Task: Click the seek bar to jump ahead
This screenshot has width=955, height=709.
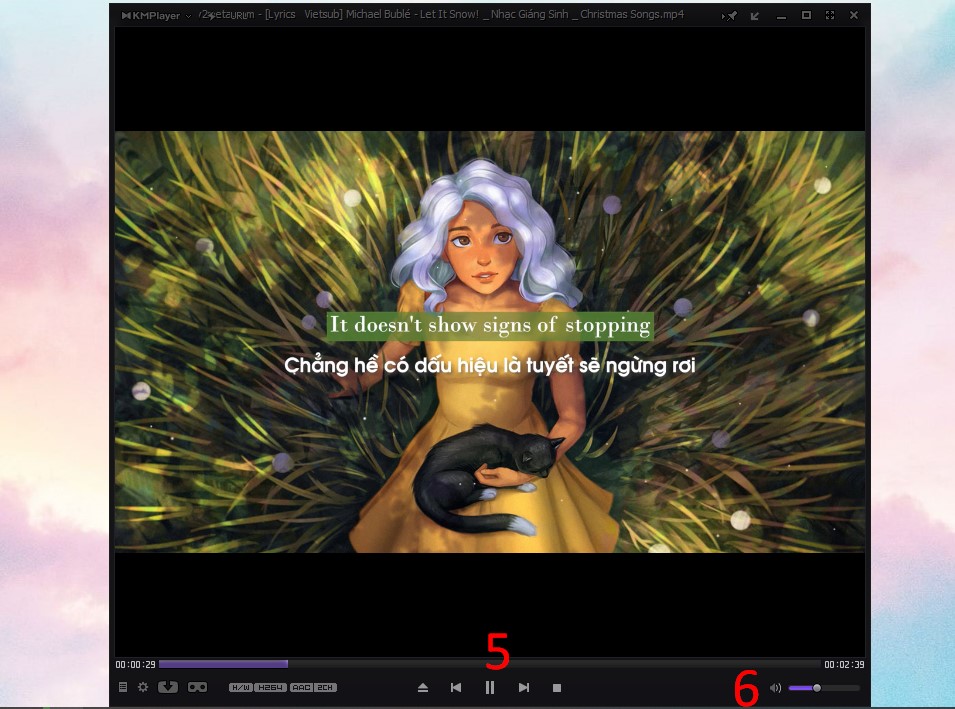Action: pos(550,664)
